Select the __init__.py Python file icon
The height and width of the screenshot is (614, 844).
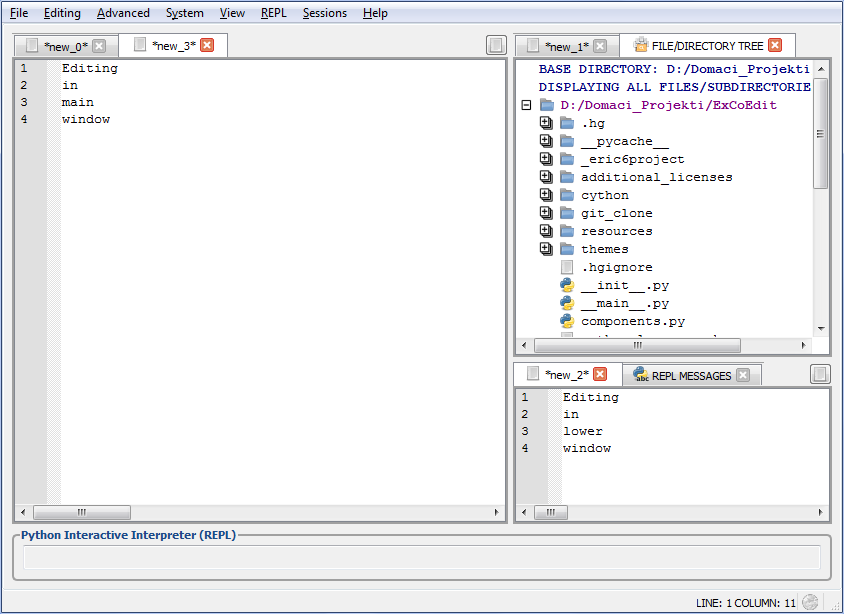click(567, 286)
